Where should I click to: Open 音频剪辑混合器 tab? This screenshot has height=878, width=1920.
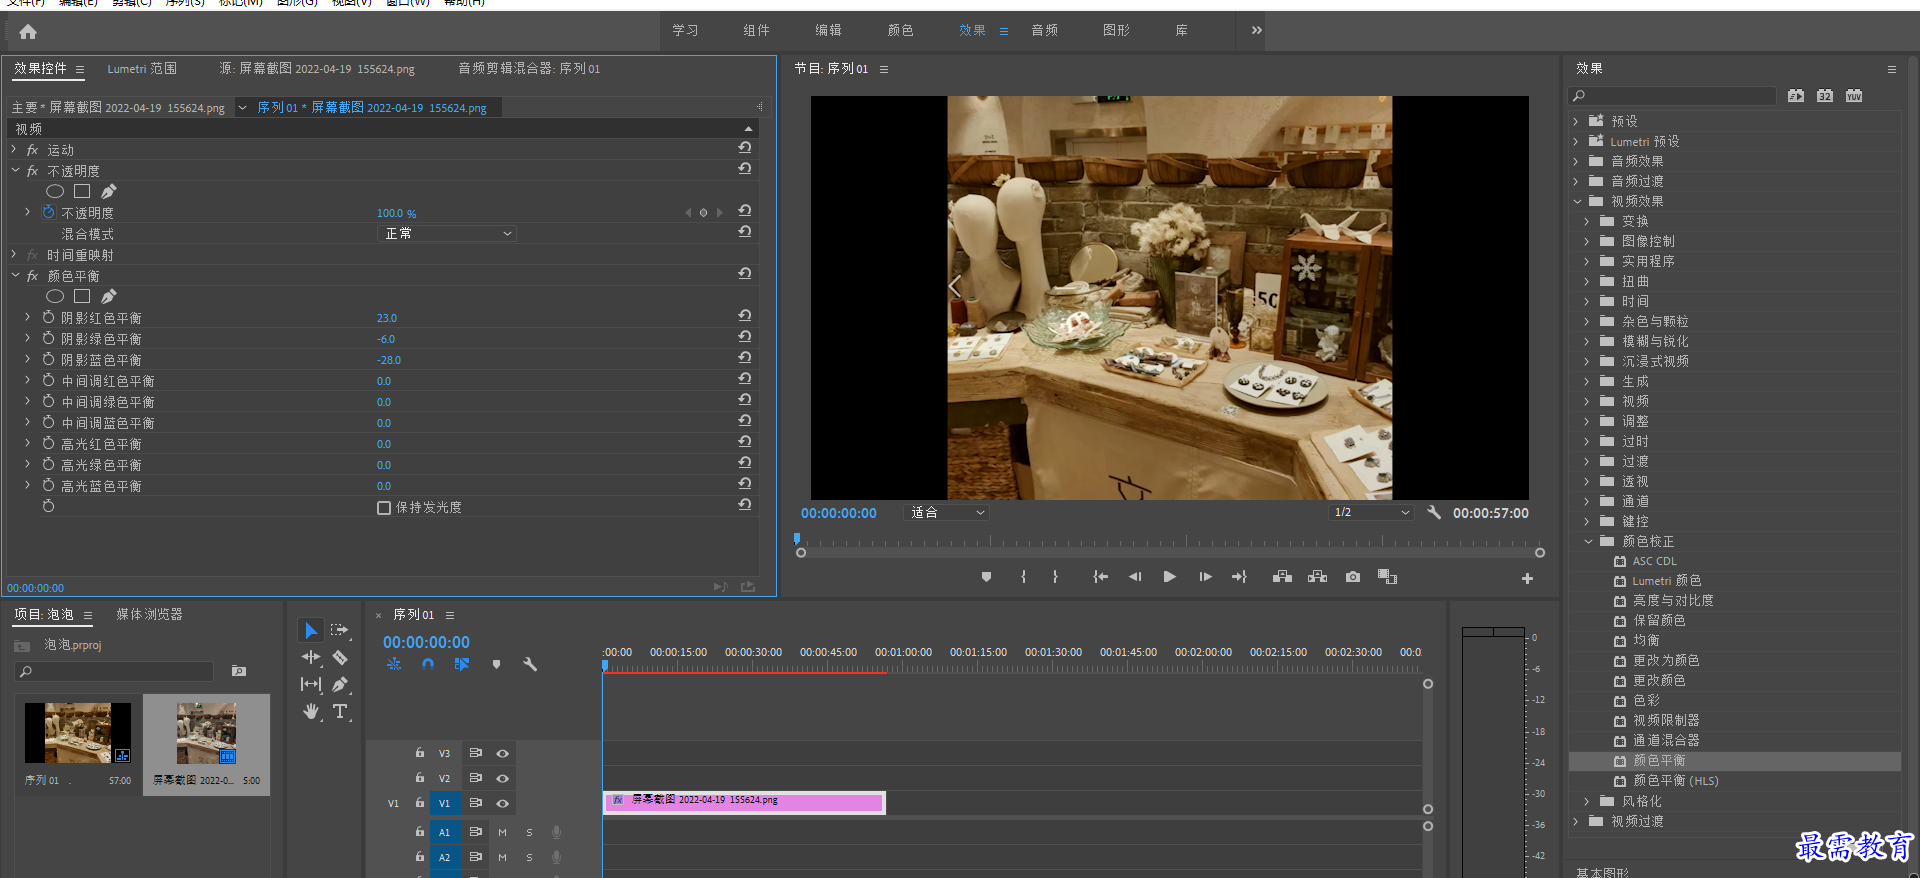pyautogui.click(x=529, y=69)
